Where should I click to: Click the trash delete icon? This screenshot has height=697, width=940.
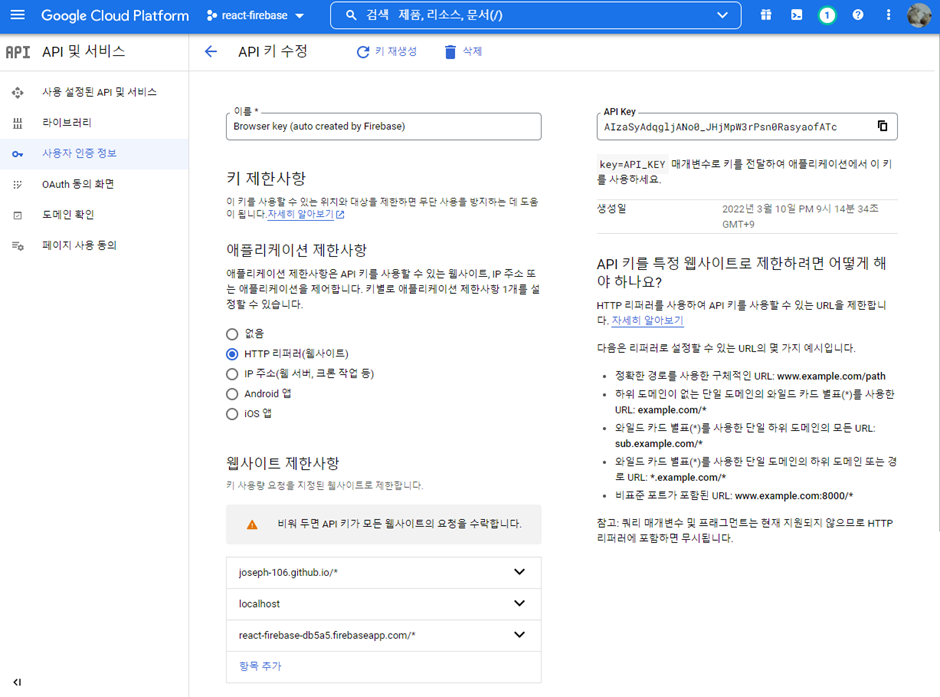(450, 52)
